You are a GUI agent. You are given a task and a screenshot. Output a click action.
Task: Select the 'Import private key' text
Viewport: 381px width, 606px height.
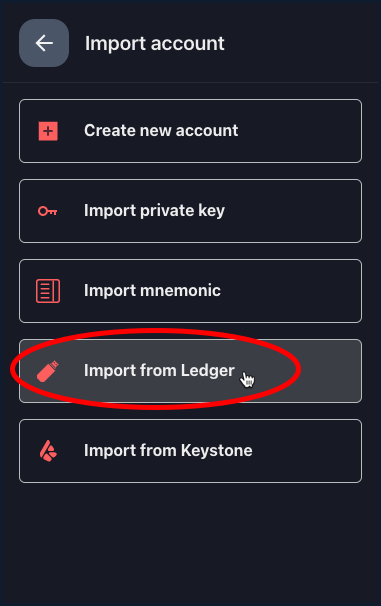154,211
